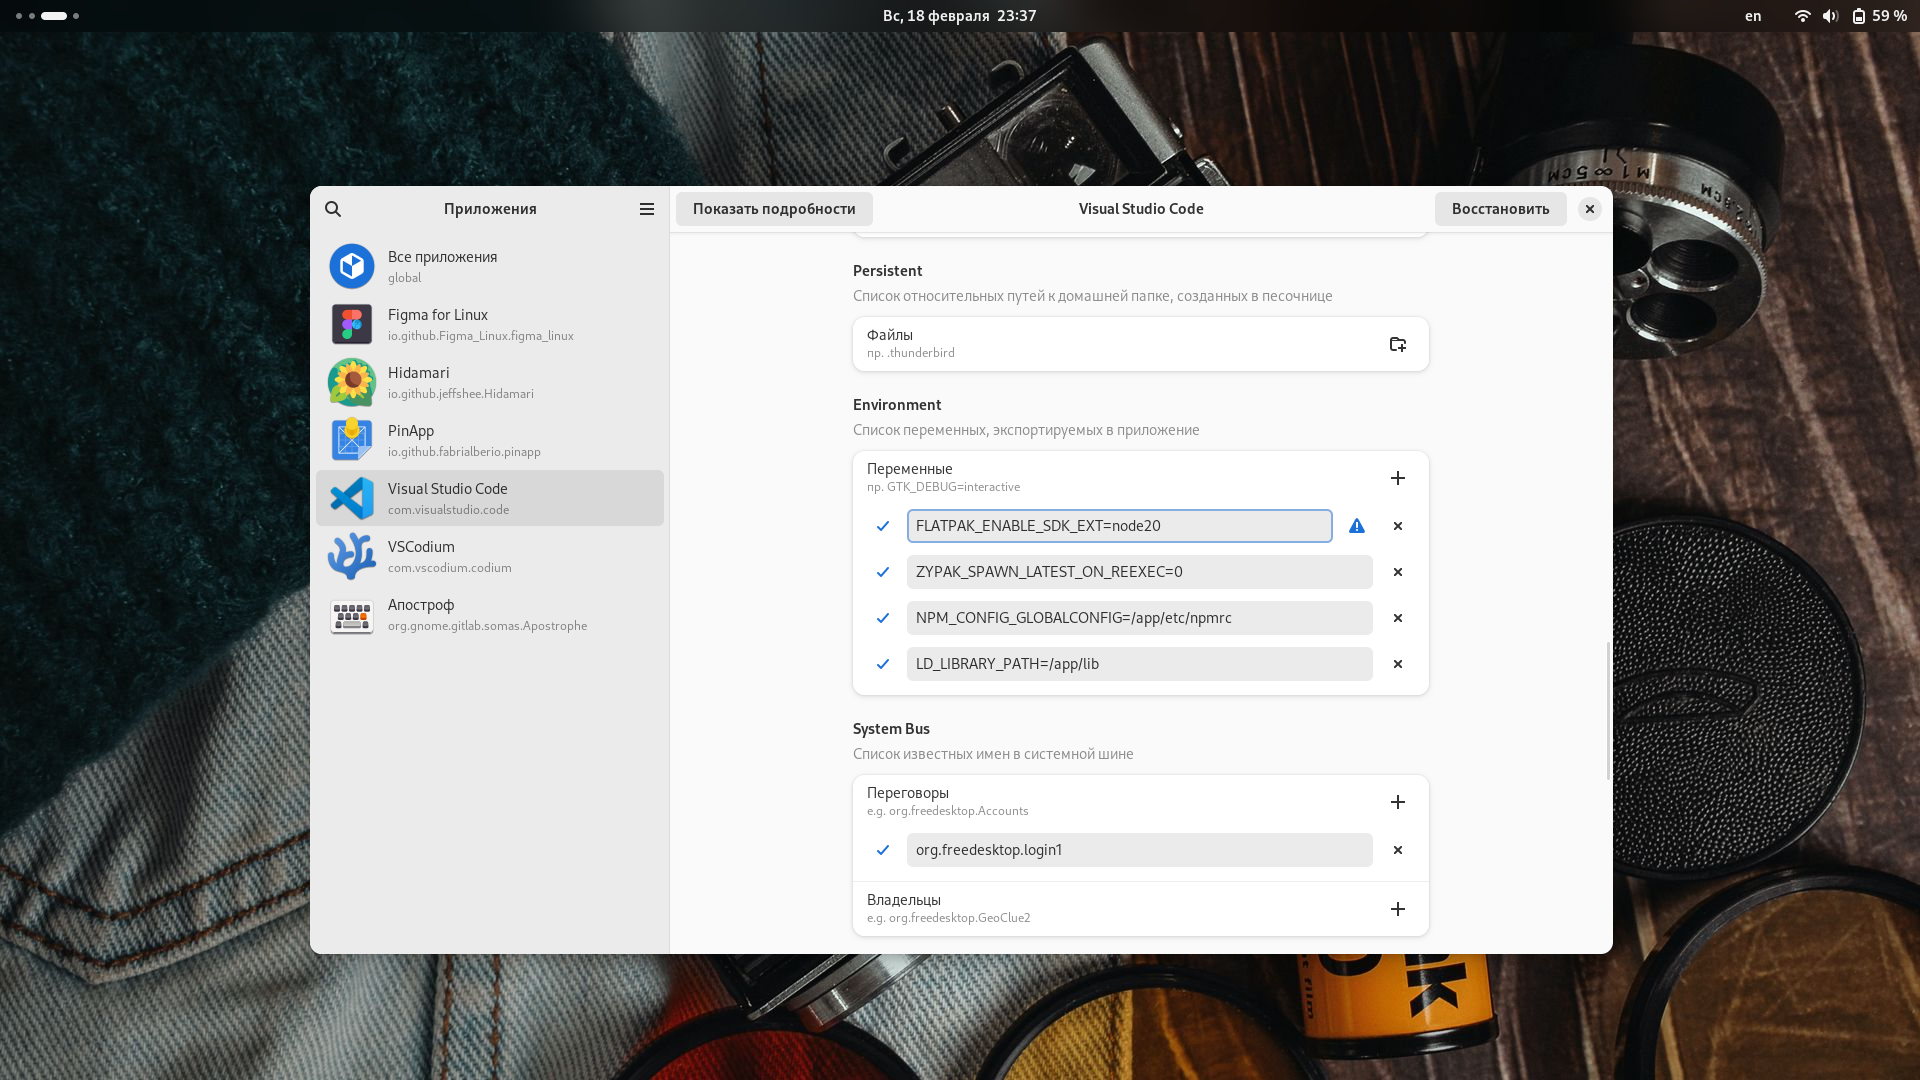The width and height of the screenshot is (1920, 1080).
Task: Open the hamburger menu in sidebar header
Action: 647,209
